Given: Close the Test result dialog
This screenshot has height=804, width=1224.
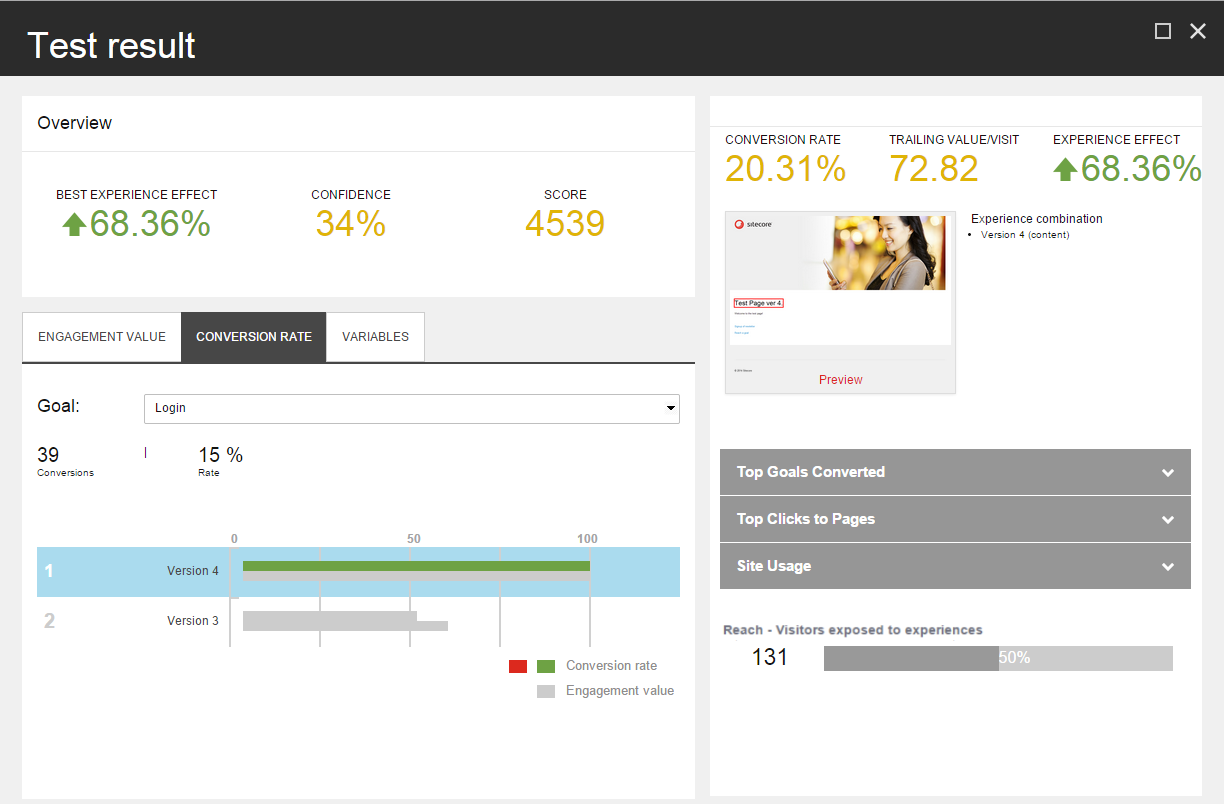Looking at the screenshot, I should point(1198,31).
